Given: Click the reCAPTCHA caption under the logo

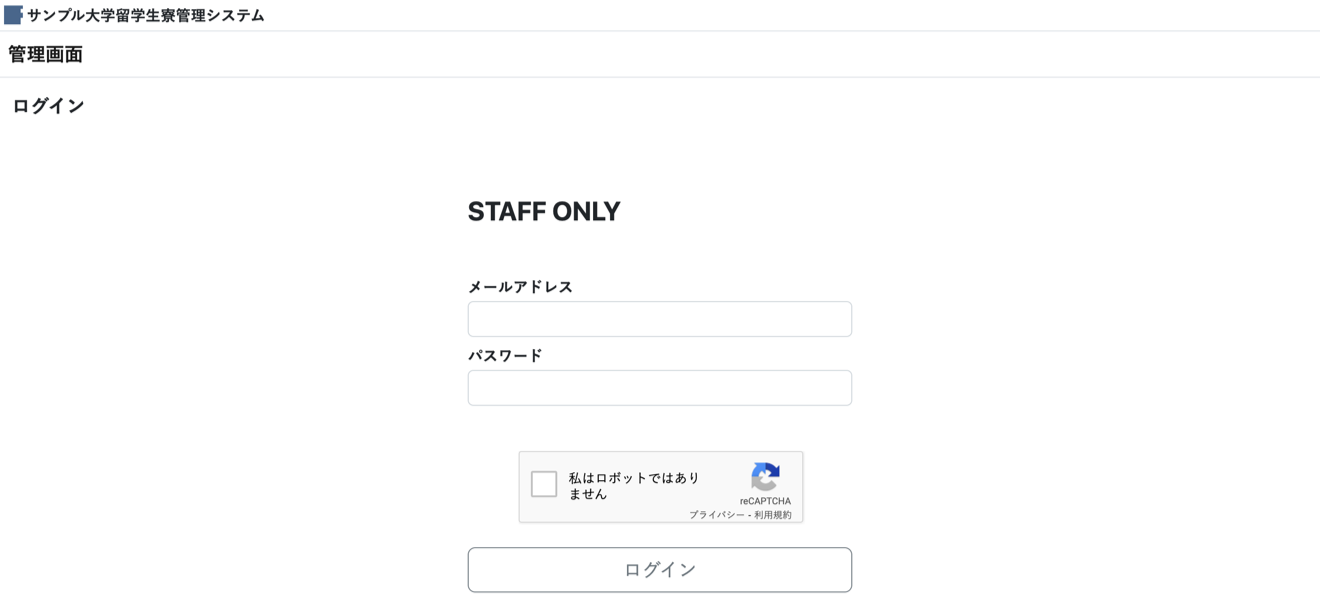Looking at the screenshot, I should tap(765, 501).
